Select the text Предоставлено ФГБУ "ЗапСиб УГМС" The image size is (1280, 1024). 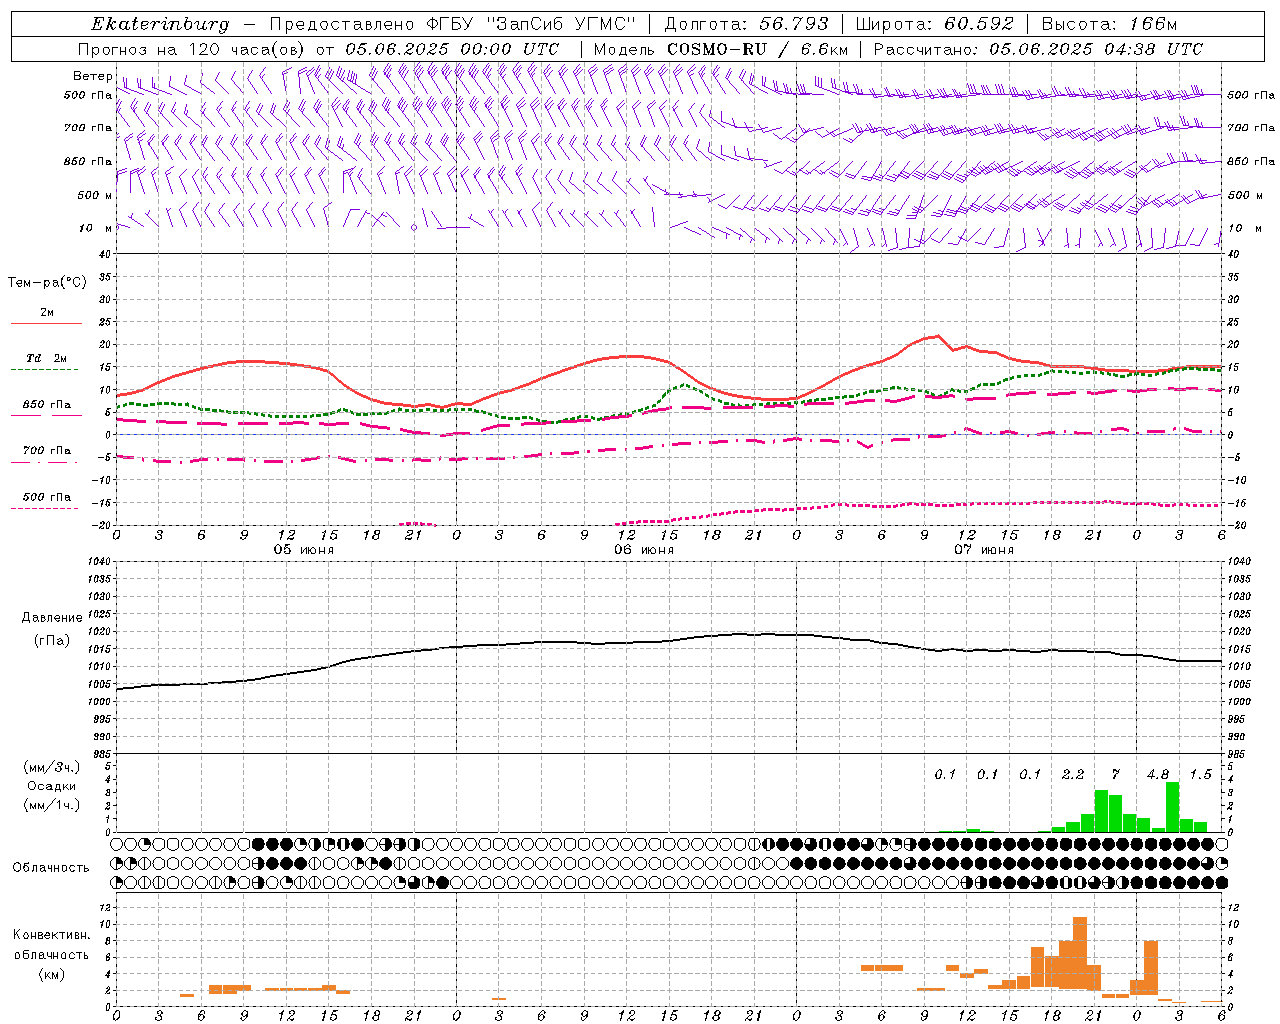[x=453, y=24]
